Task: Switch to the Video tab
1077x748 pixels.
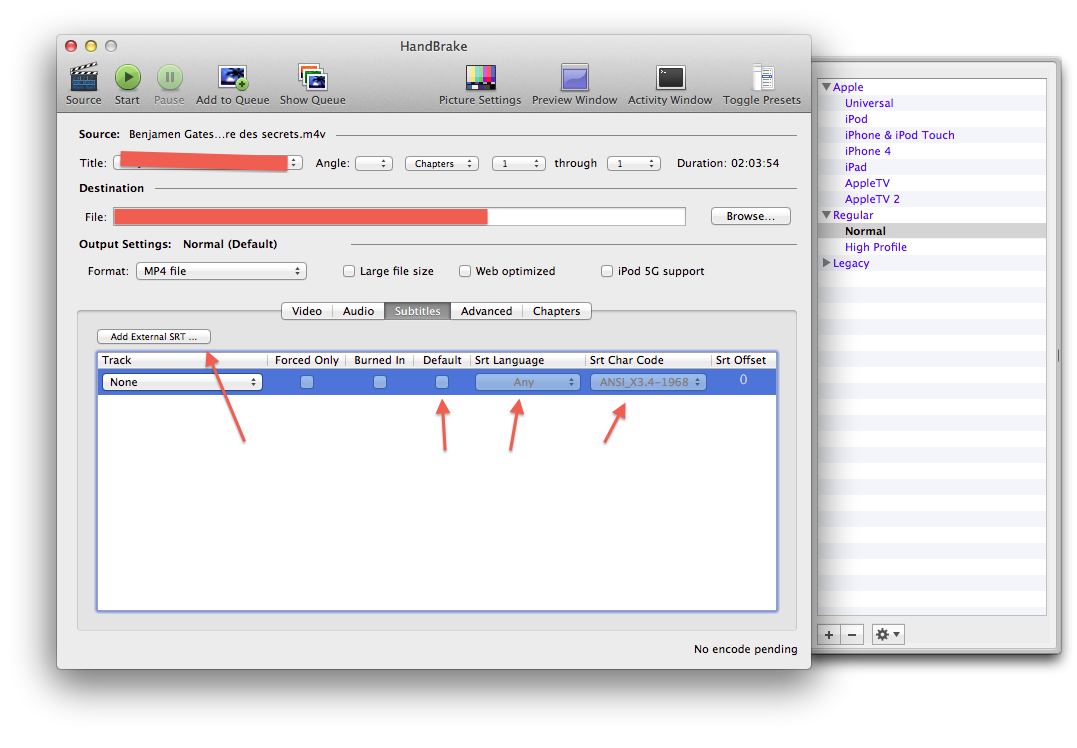Action: click(x=307, y=311)
